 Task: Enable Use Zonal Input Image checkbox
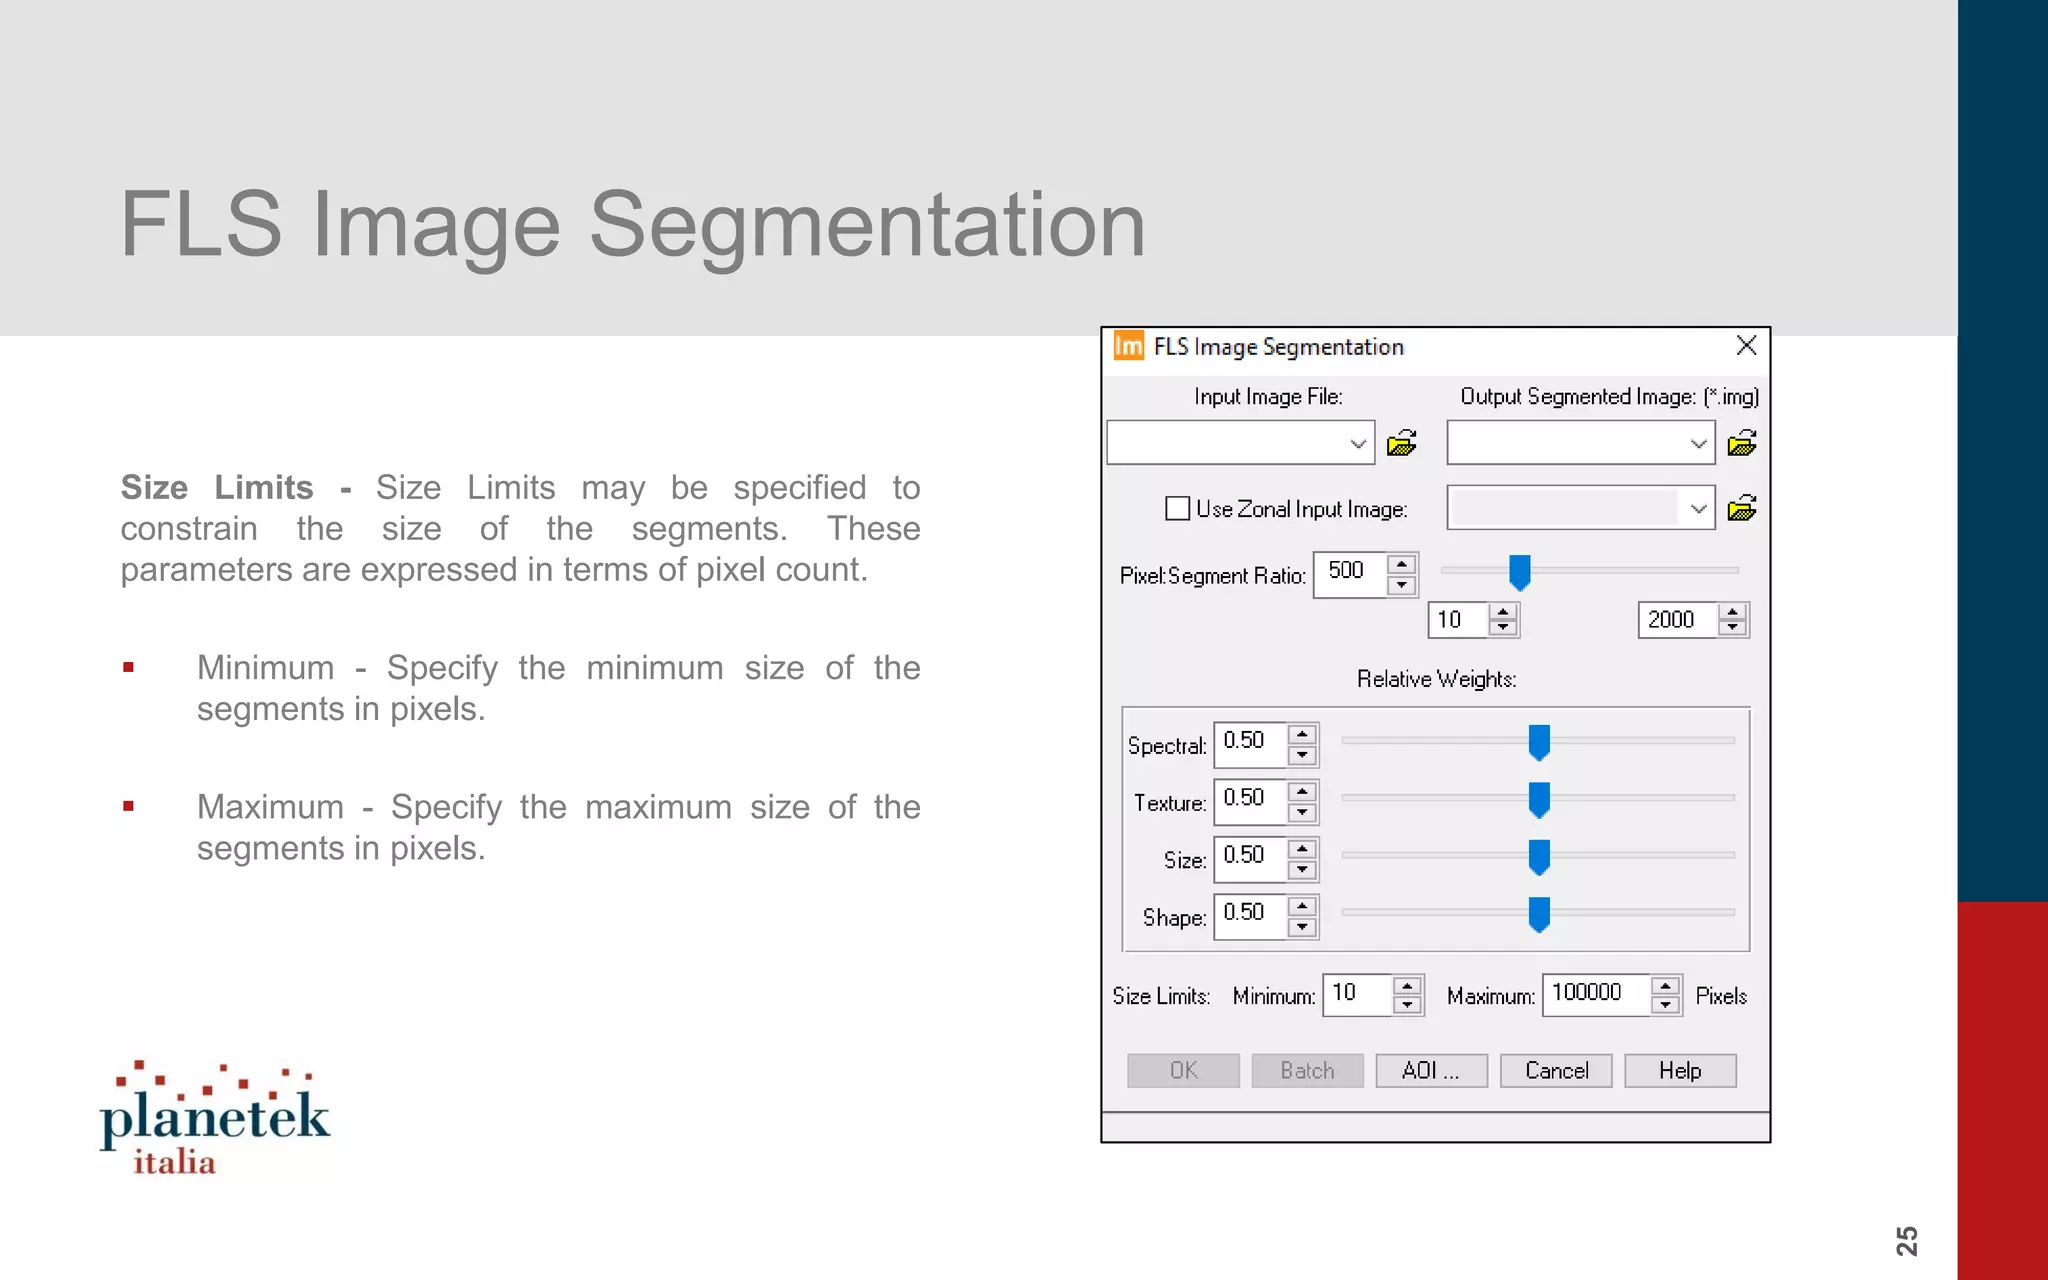[1177, 508]
